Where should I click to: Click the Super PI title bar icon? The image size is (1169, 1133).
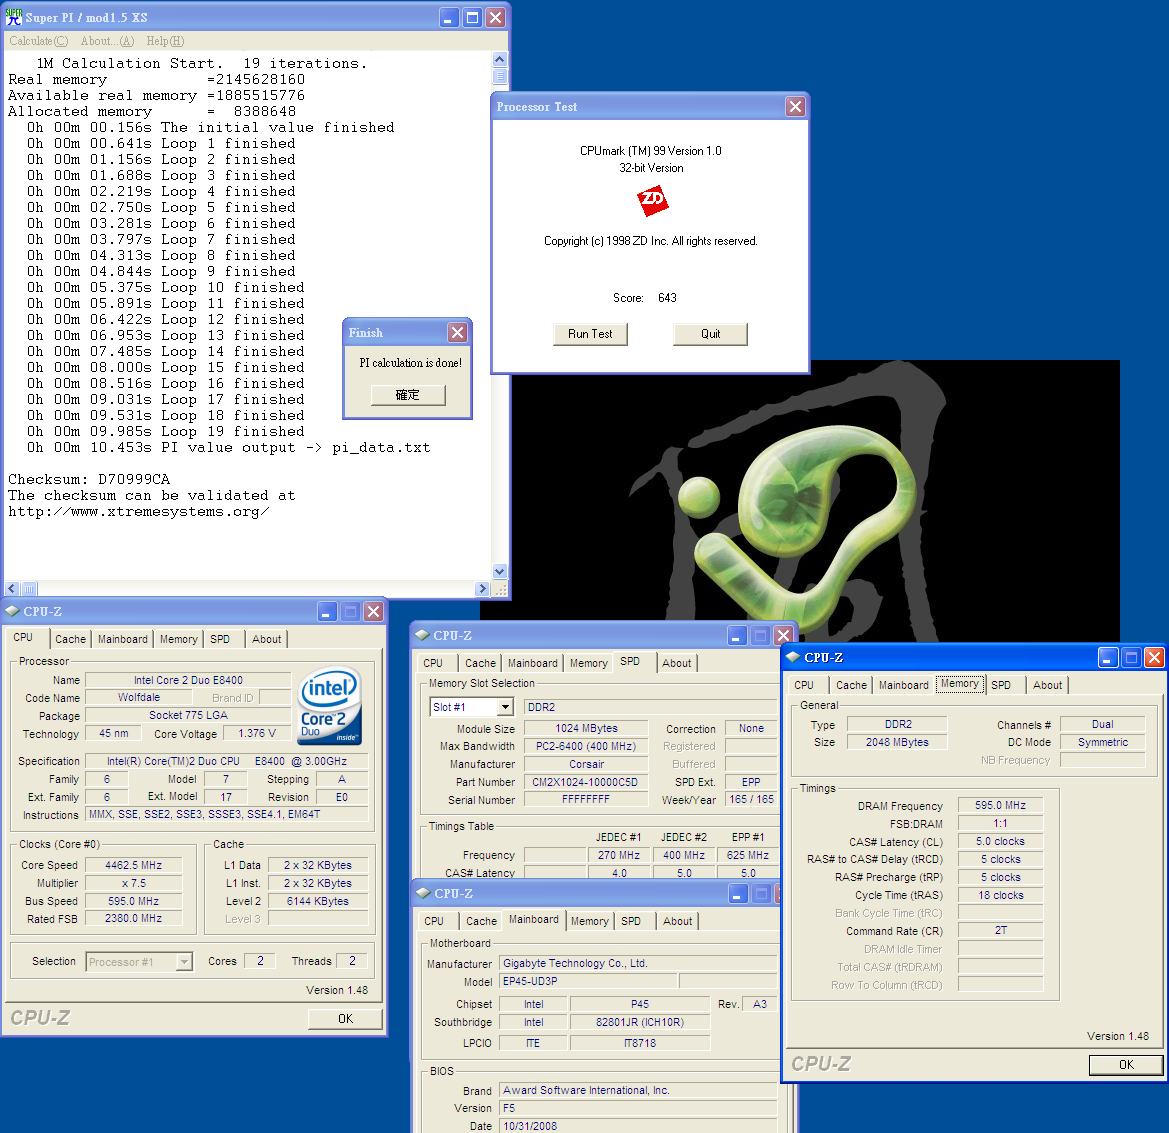click(x=14, y=17)
